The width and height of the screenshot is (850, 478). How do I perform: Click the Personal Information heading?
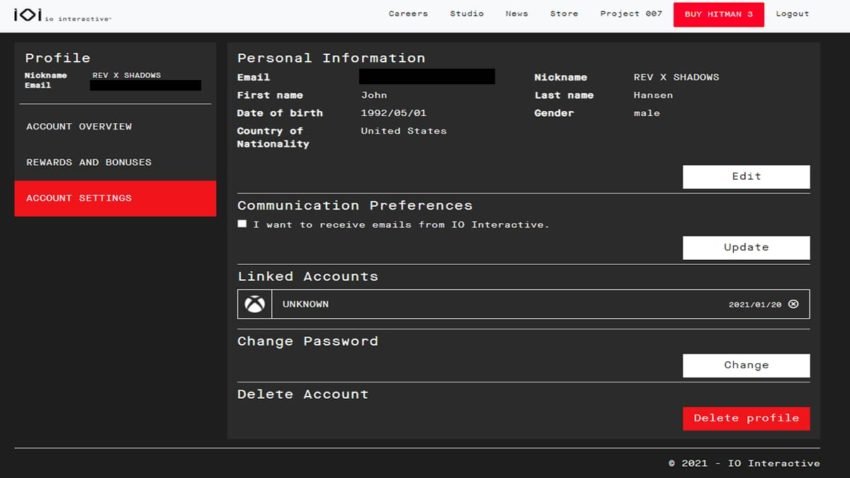coord(331,58)
